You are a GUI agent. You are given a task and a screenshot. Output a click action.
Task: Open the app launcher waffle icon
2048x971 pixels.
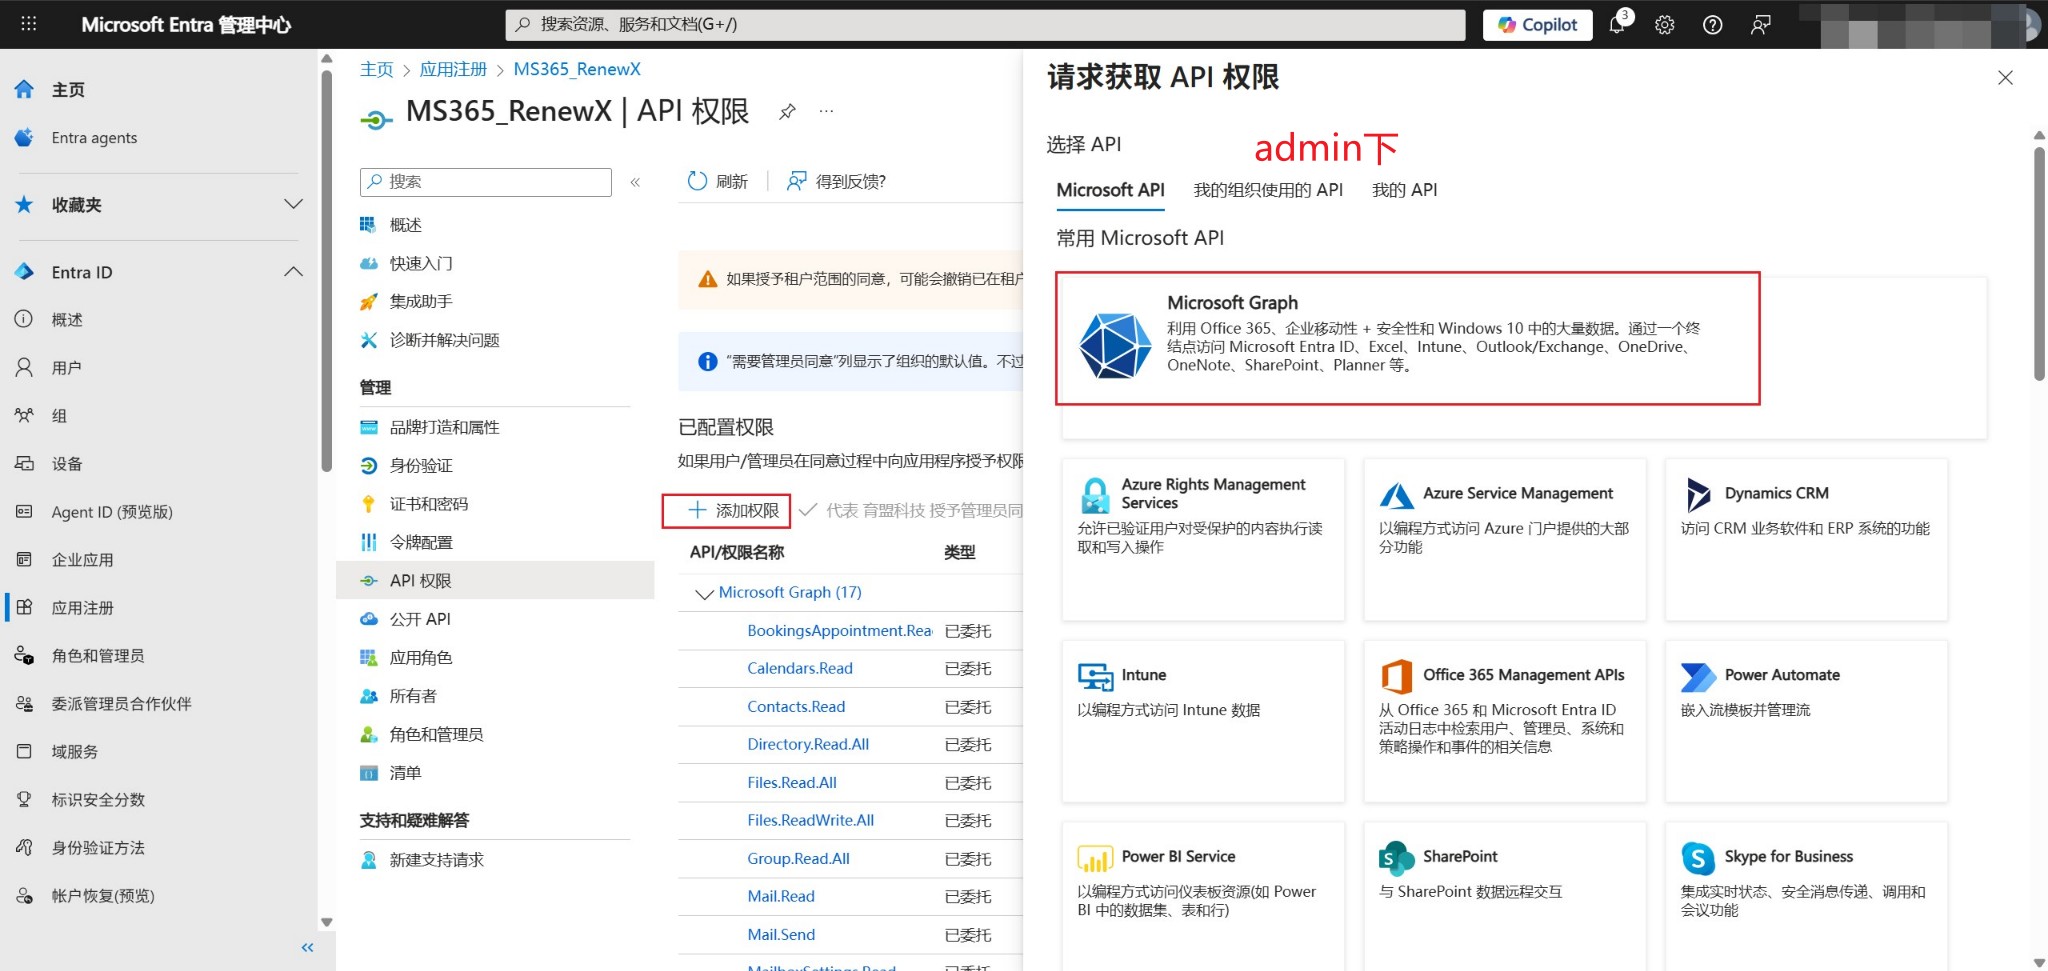tap(29, 24)
